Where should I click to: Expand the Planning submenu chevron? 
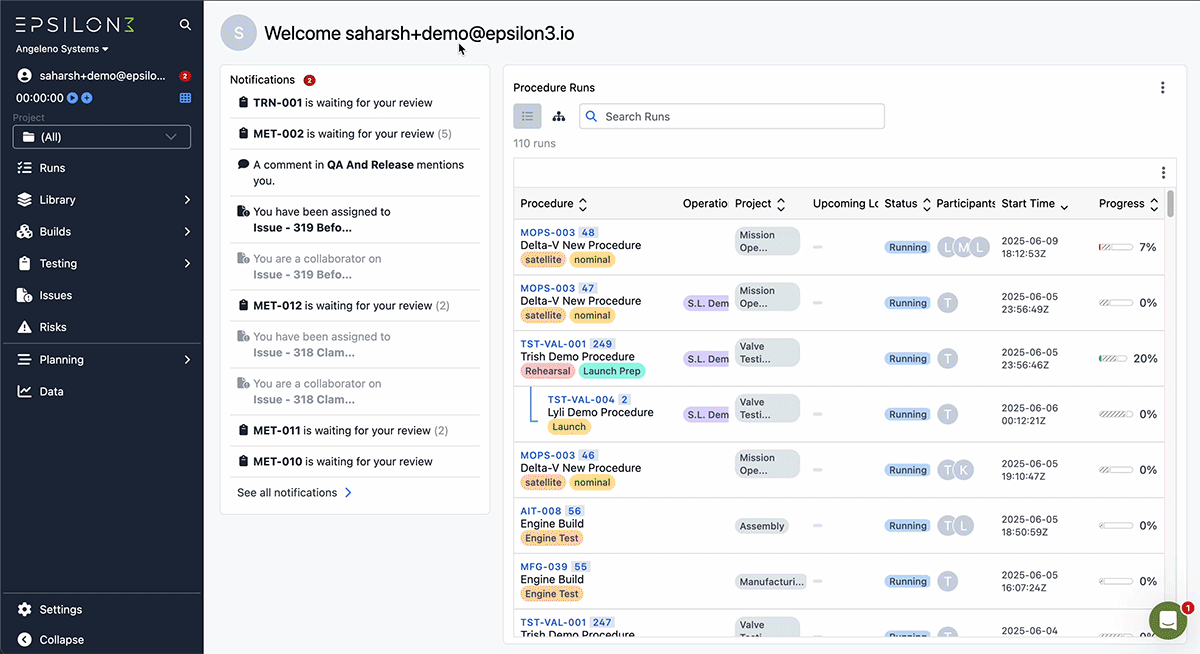coord(187,360)
